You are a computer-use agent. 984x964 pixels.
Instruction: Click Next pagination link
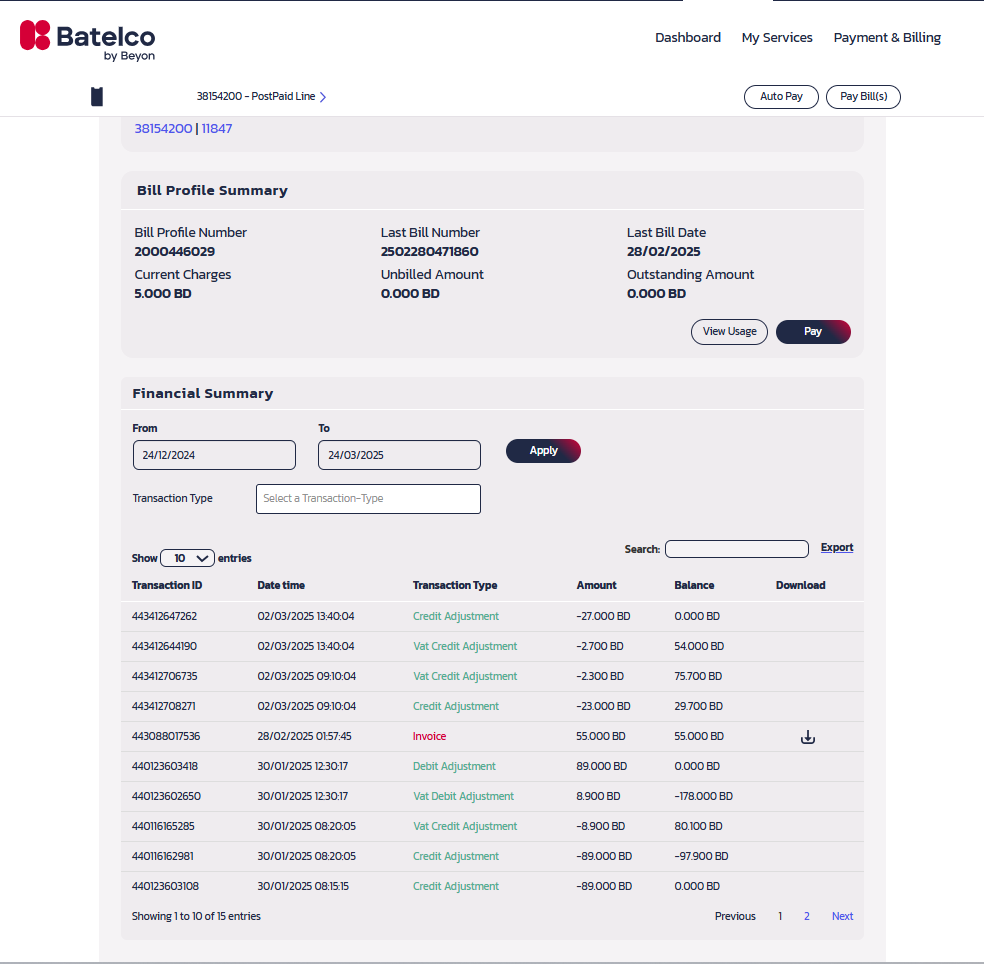tap(842, 916)
